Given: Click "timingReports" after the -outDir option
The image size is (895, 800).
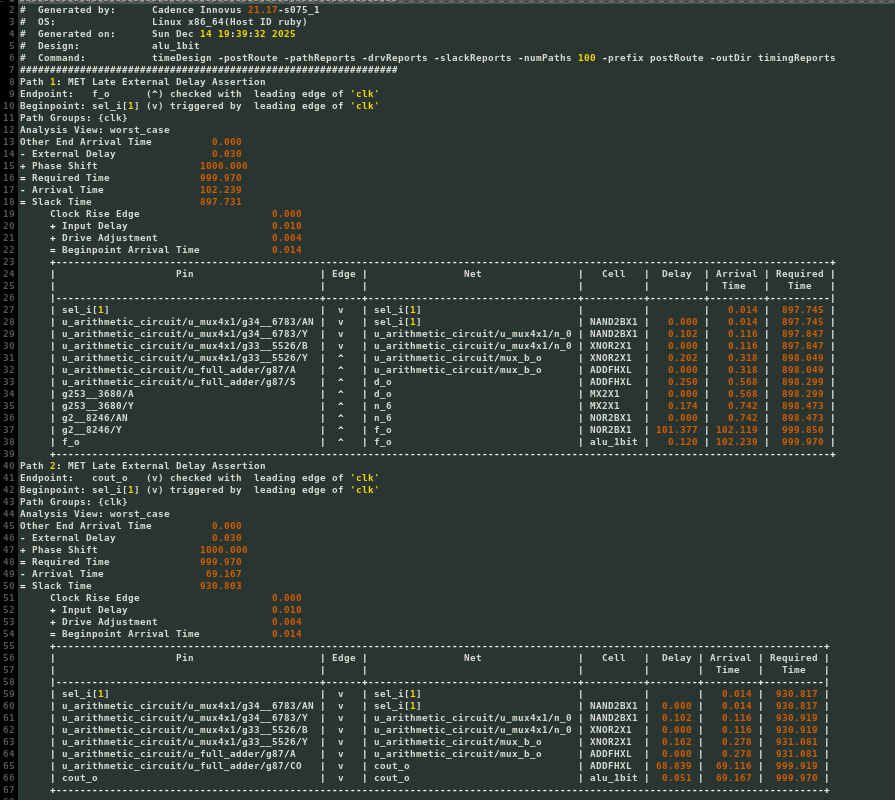Looking at the screenshot, I should point(796,58).
